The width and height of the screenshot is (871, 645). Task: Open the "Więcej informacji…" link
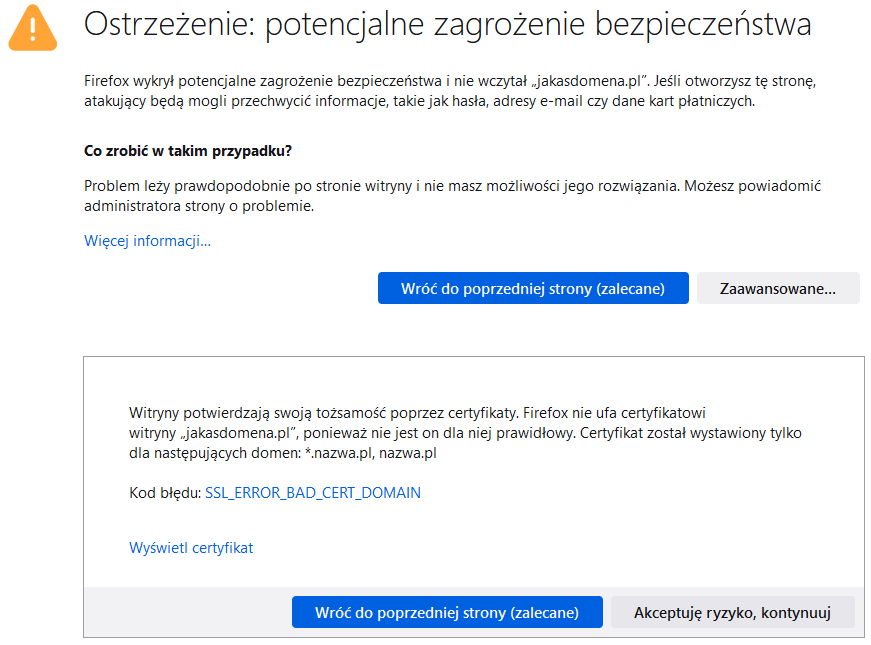pyautogui.click(x=147, y=241)
